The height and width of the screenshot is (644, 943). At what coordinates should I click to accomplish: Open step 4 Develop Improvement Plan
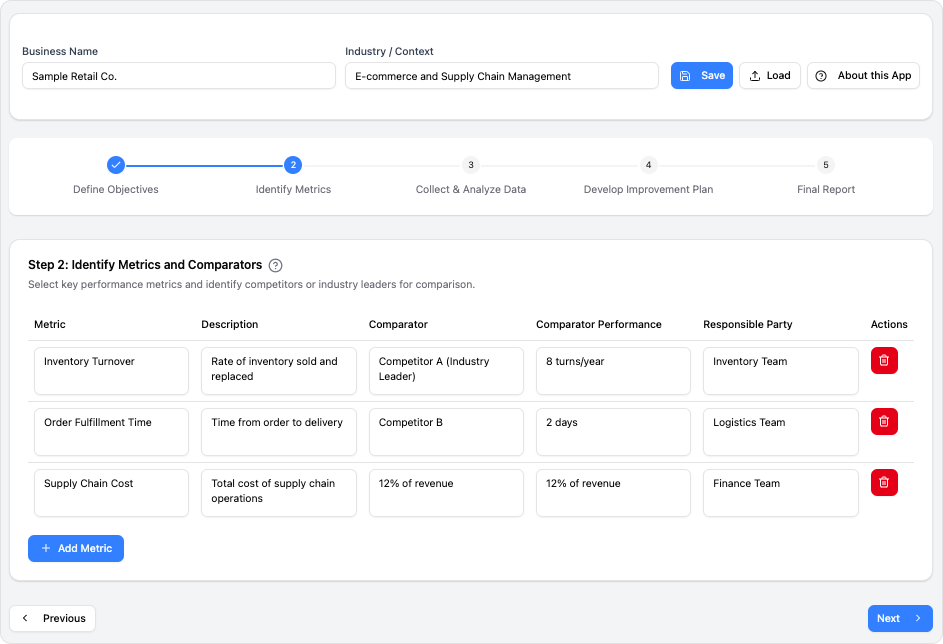coord(648,165)
